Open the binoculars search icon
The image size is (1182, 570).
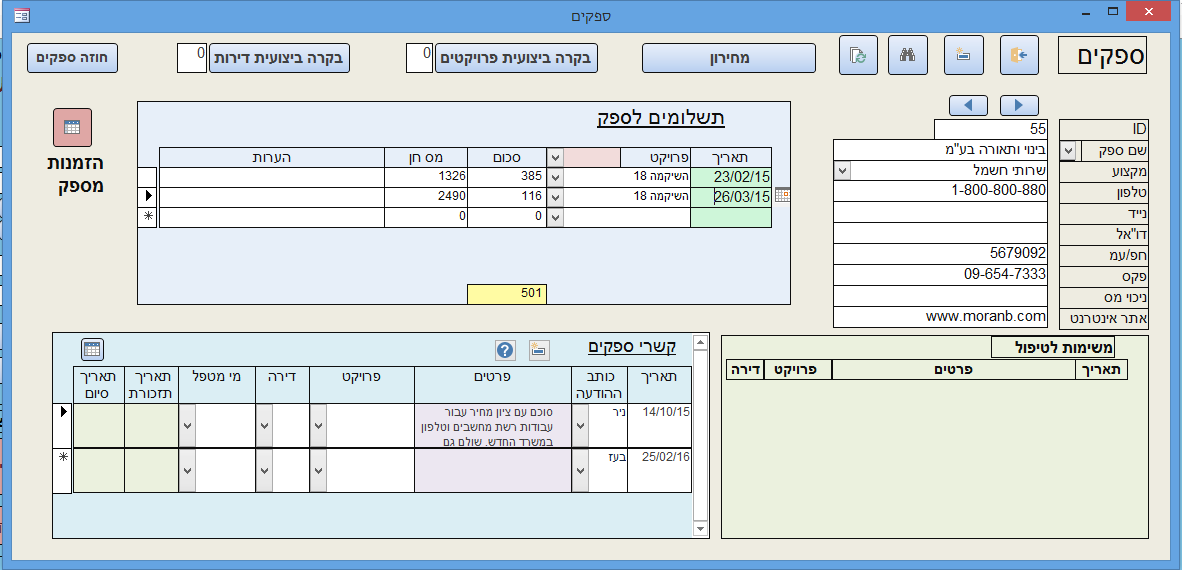click(908, 55)
